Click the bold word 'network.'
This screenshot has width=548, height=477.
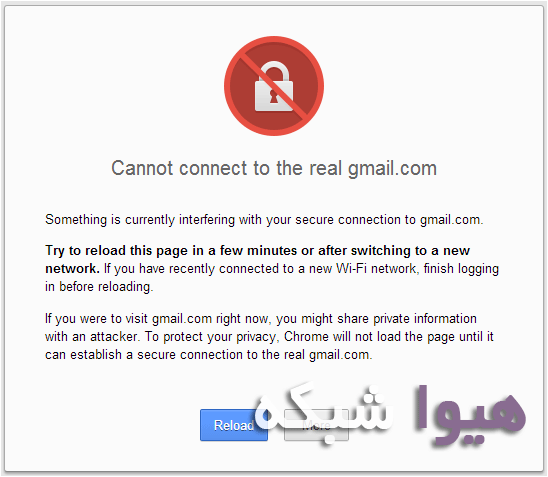(x=72, y=268)
